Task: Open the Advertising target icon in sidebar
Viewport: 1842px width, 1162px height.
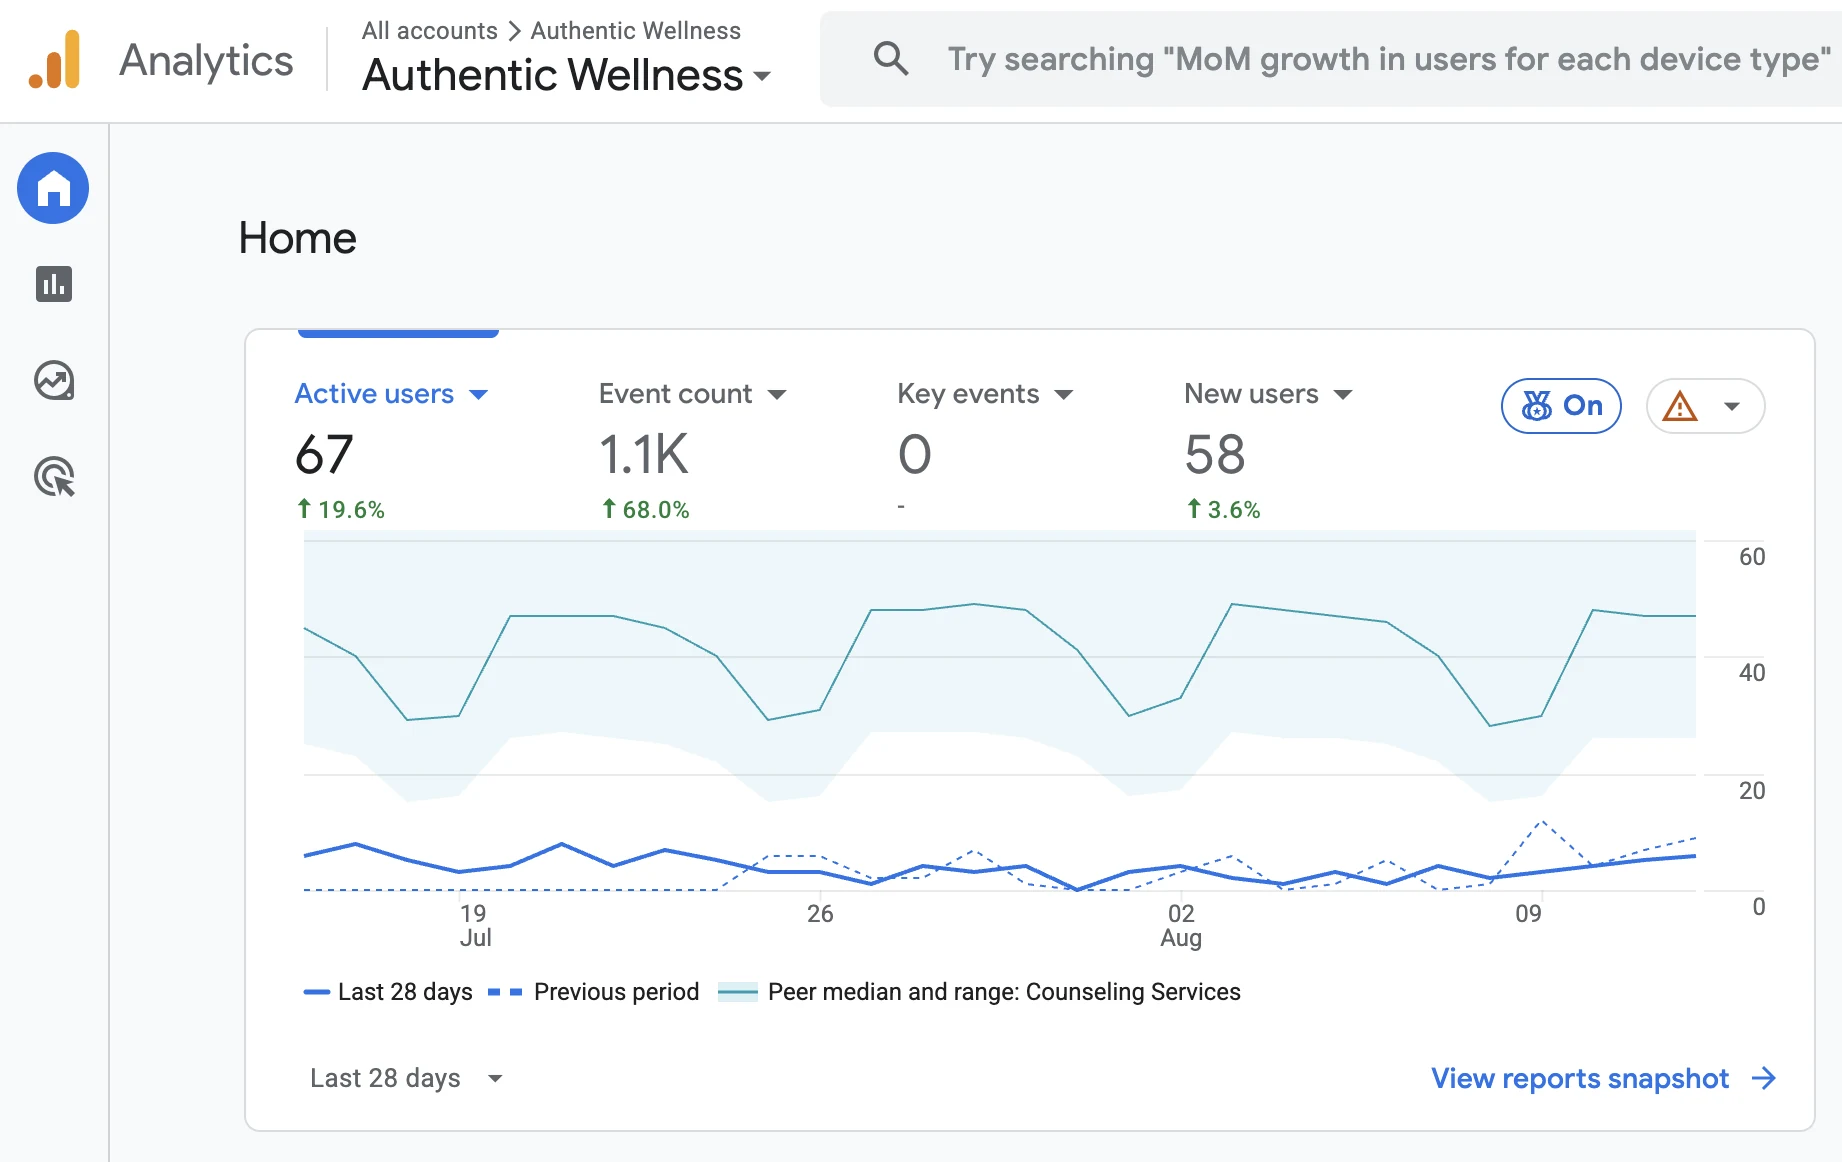Action: pyautogui.click(x=55, y=477)
